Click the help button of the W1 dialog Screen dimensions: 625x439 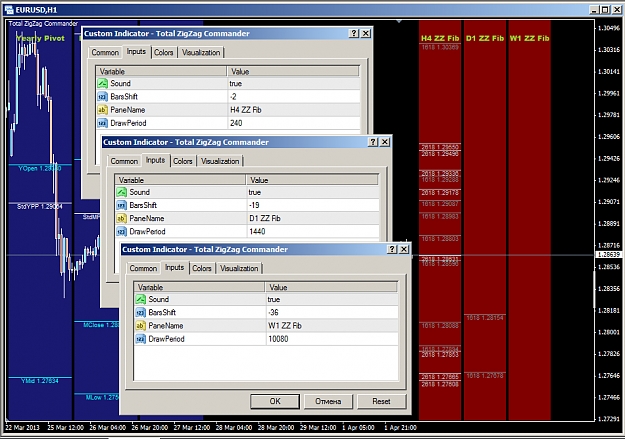pyautogui.click(x=392, y=249)
